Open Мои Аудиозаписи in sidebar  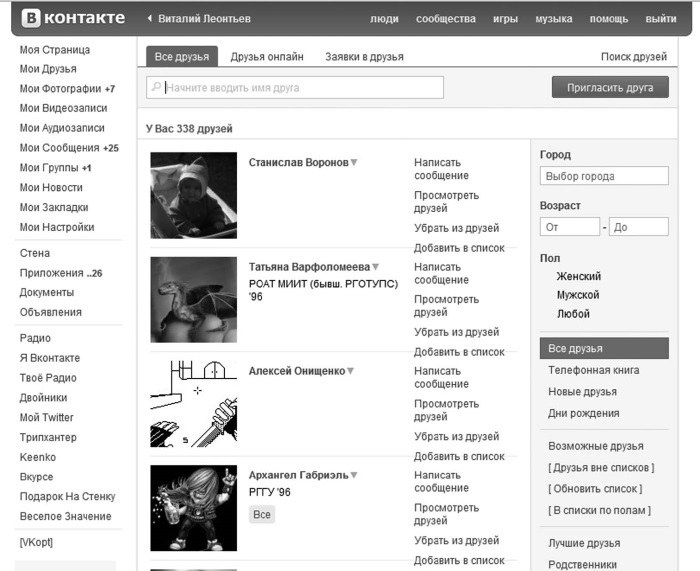[62, 128]
